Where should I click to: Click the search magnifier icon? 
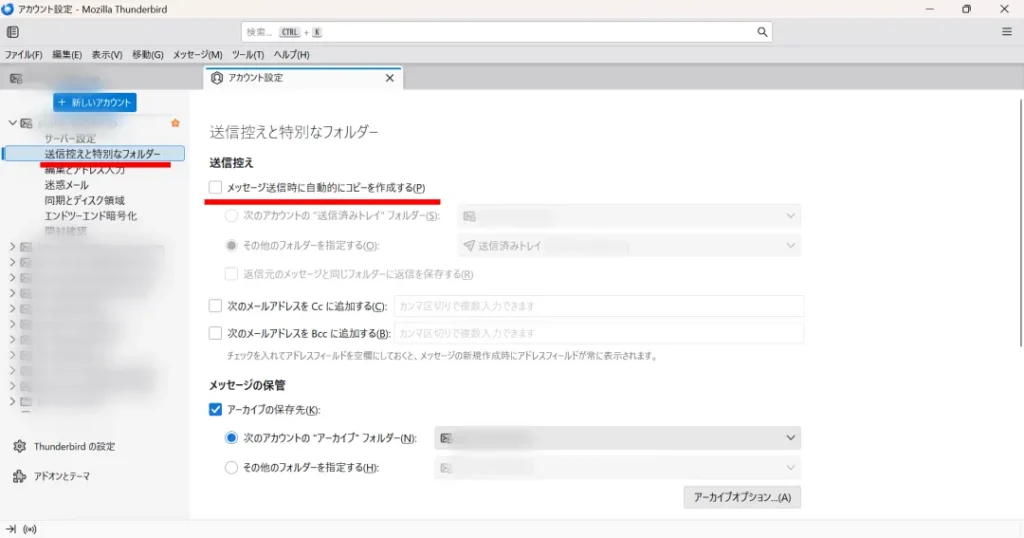click(x=762, y=32)
